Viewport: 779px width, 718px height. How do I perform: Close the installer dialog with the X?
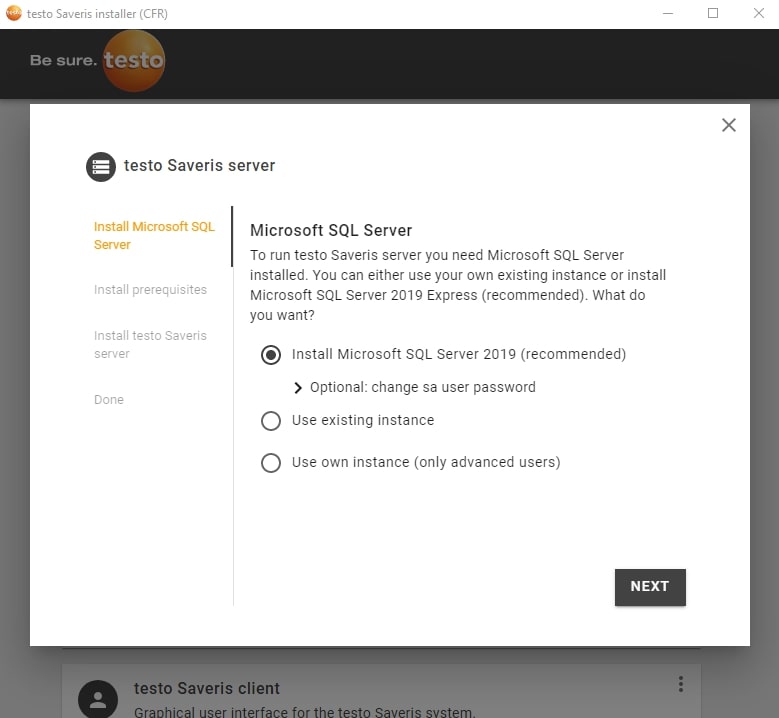729,125
